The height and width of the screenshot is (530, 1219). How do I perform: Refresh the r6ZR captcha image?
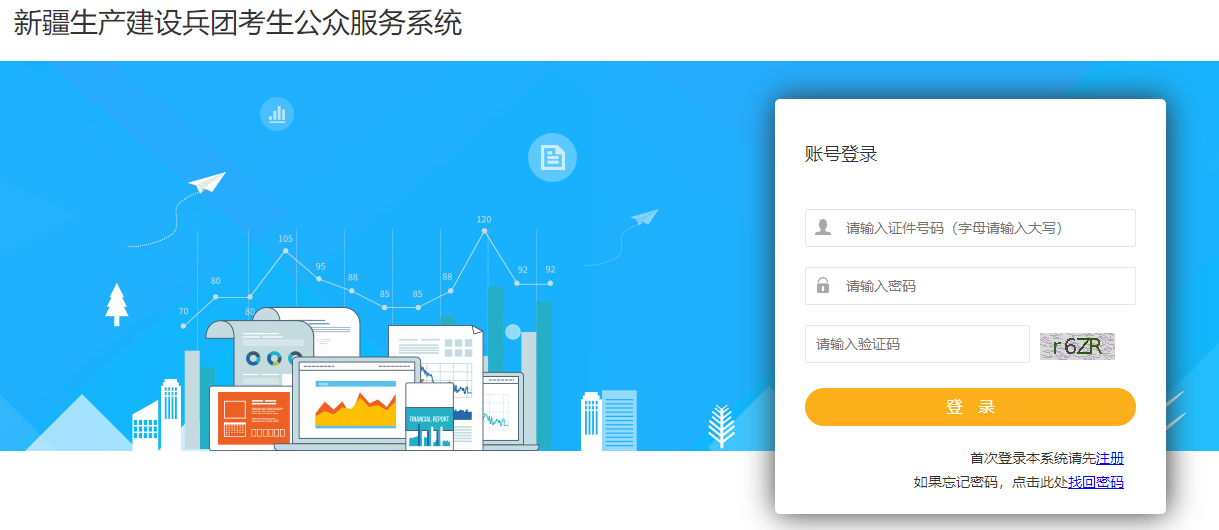[x=1077, y=346]
